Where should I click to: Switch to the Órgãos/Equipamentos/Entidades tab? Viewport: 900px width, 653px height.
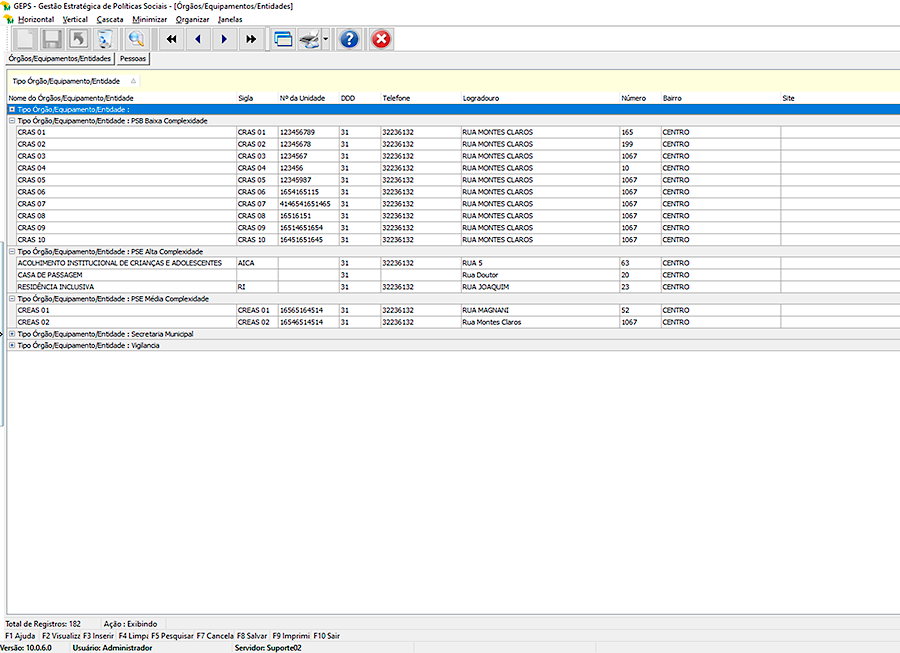(60, 59)
